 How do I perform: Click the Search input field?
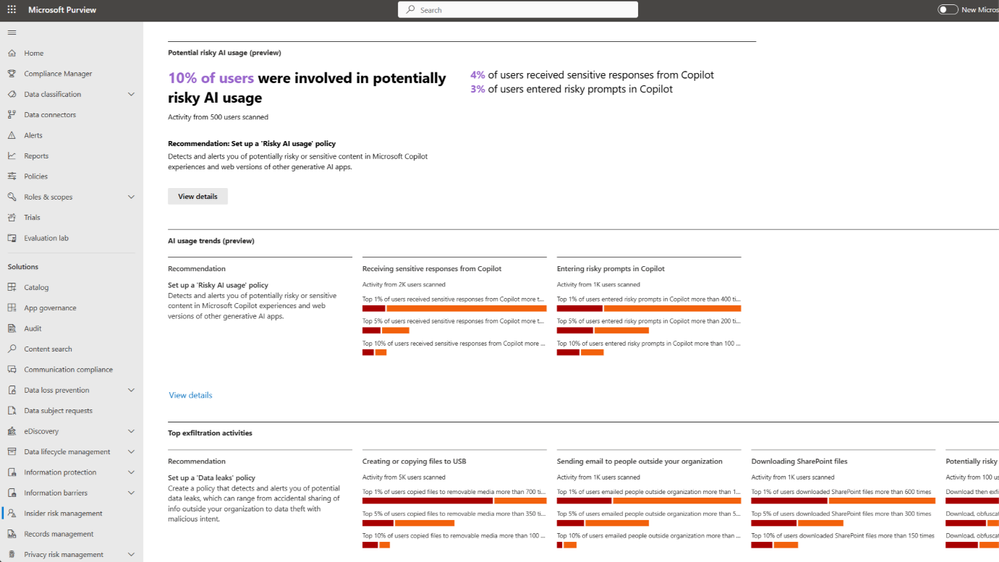(518, 10)
